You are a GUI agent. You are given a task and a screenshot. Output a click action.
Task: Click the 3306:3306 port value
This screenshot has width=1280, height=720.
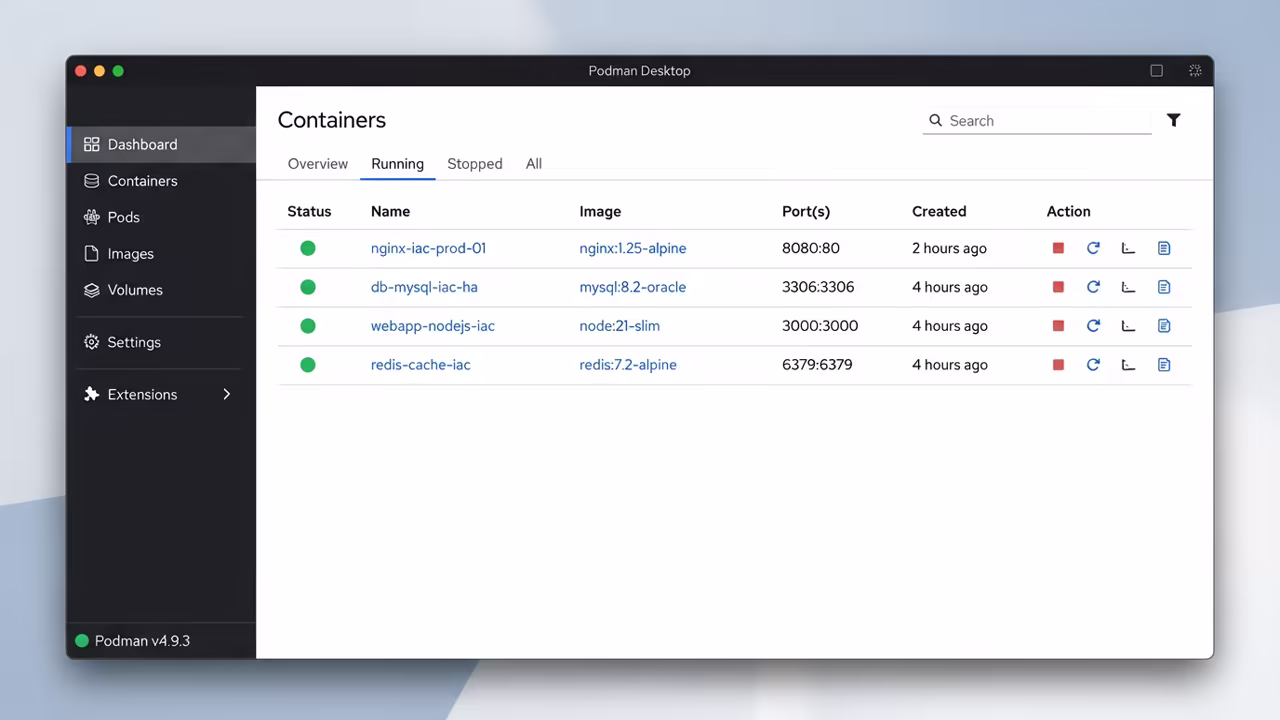[x=818, y=287]
